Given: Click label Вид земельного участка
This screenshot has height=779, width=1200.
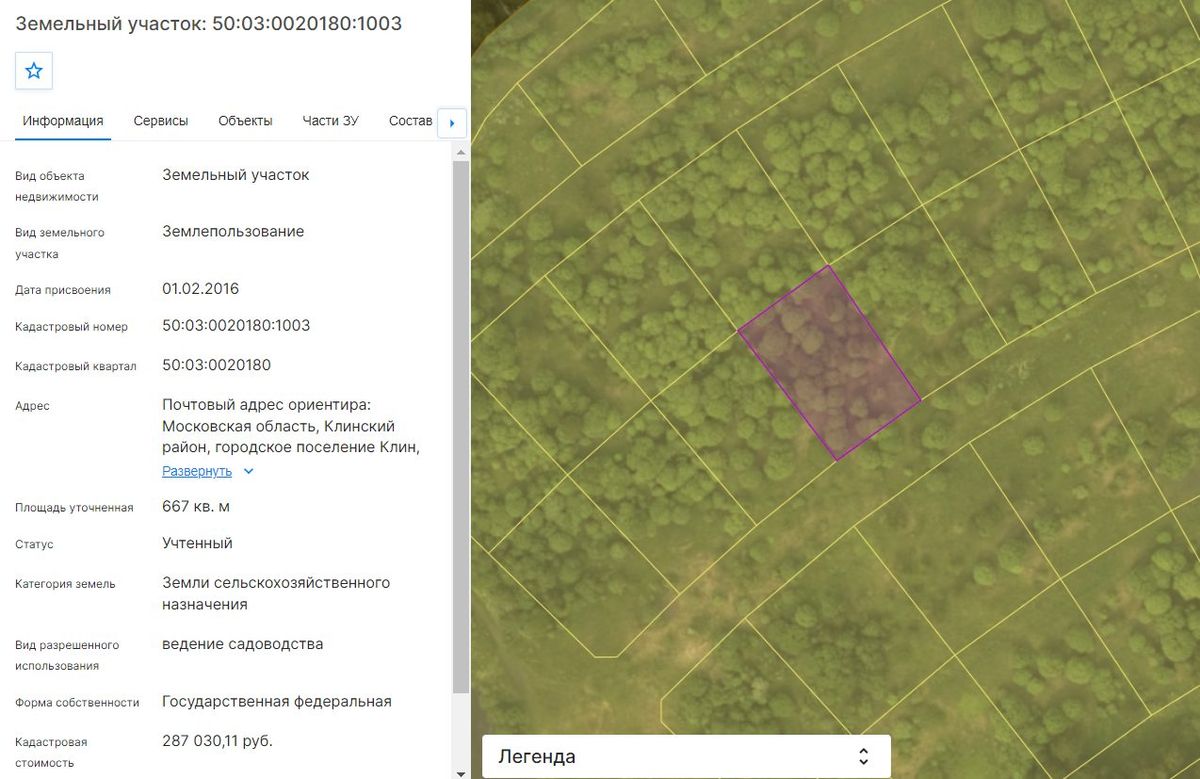Looking at the screenshot, I should pos(60,243).
